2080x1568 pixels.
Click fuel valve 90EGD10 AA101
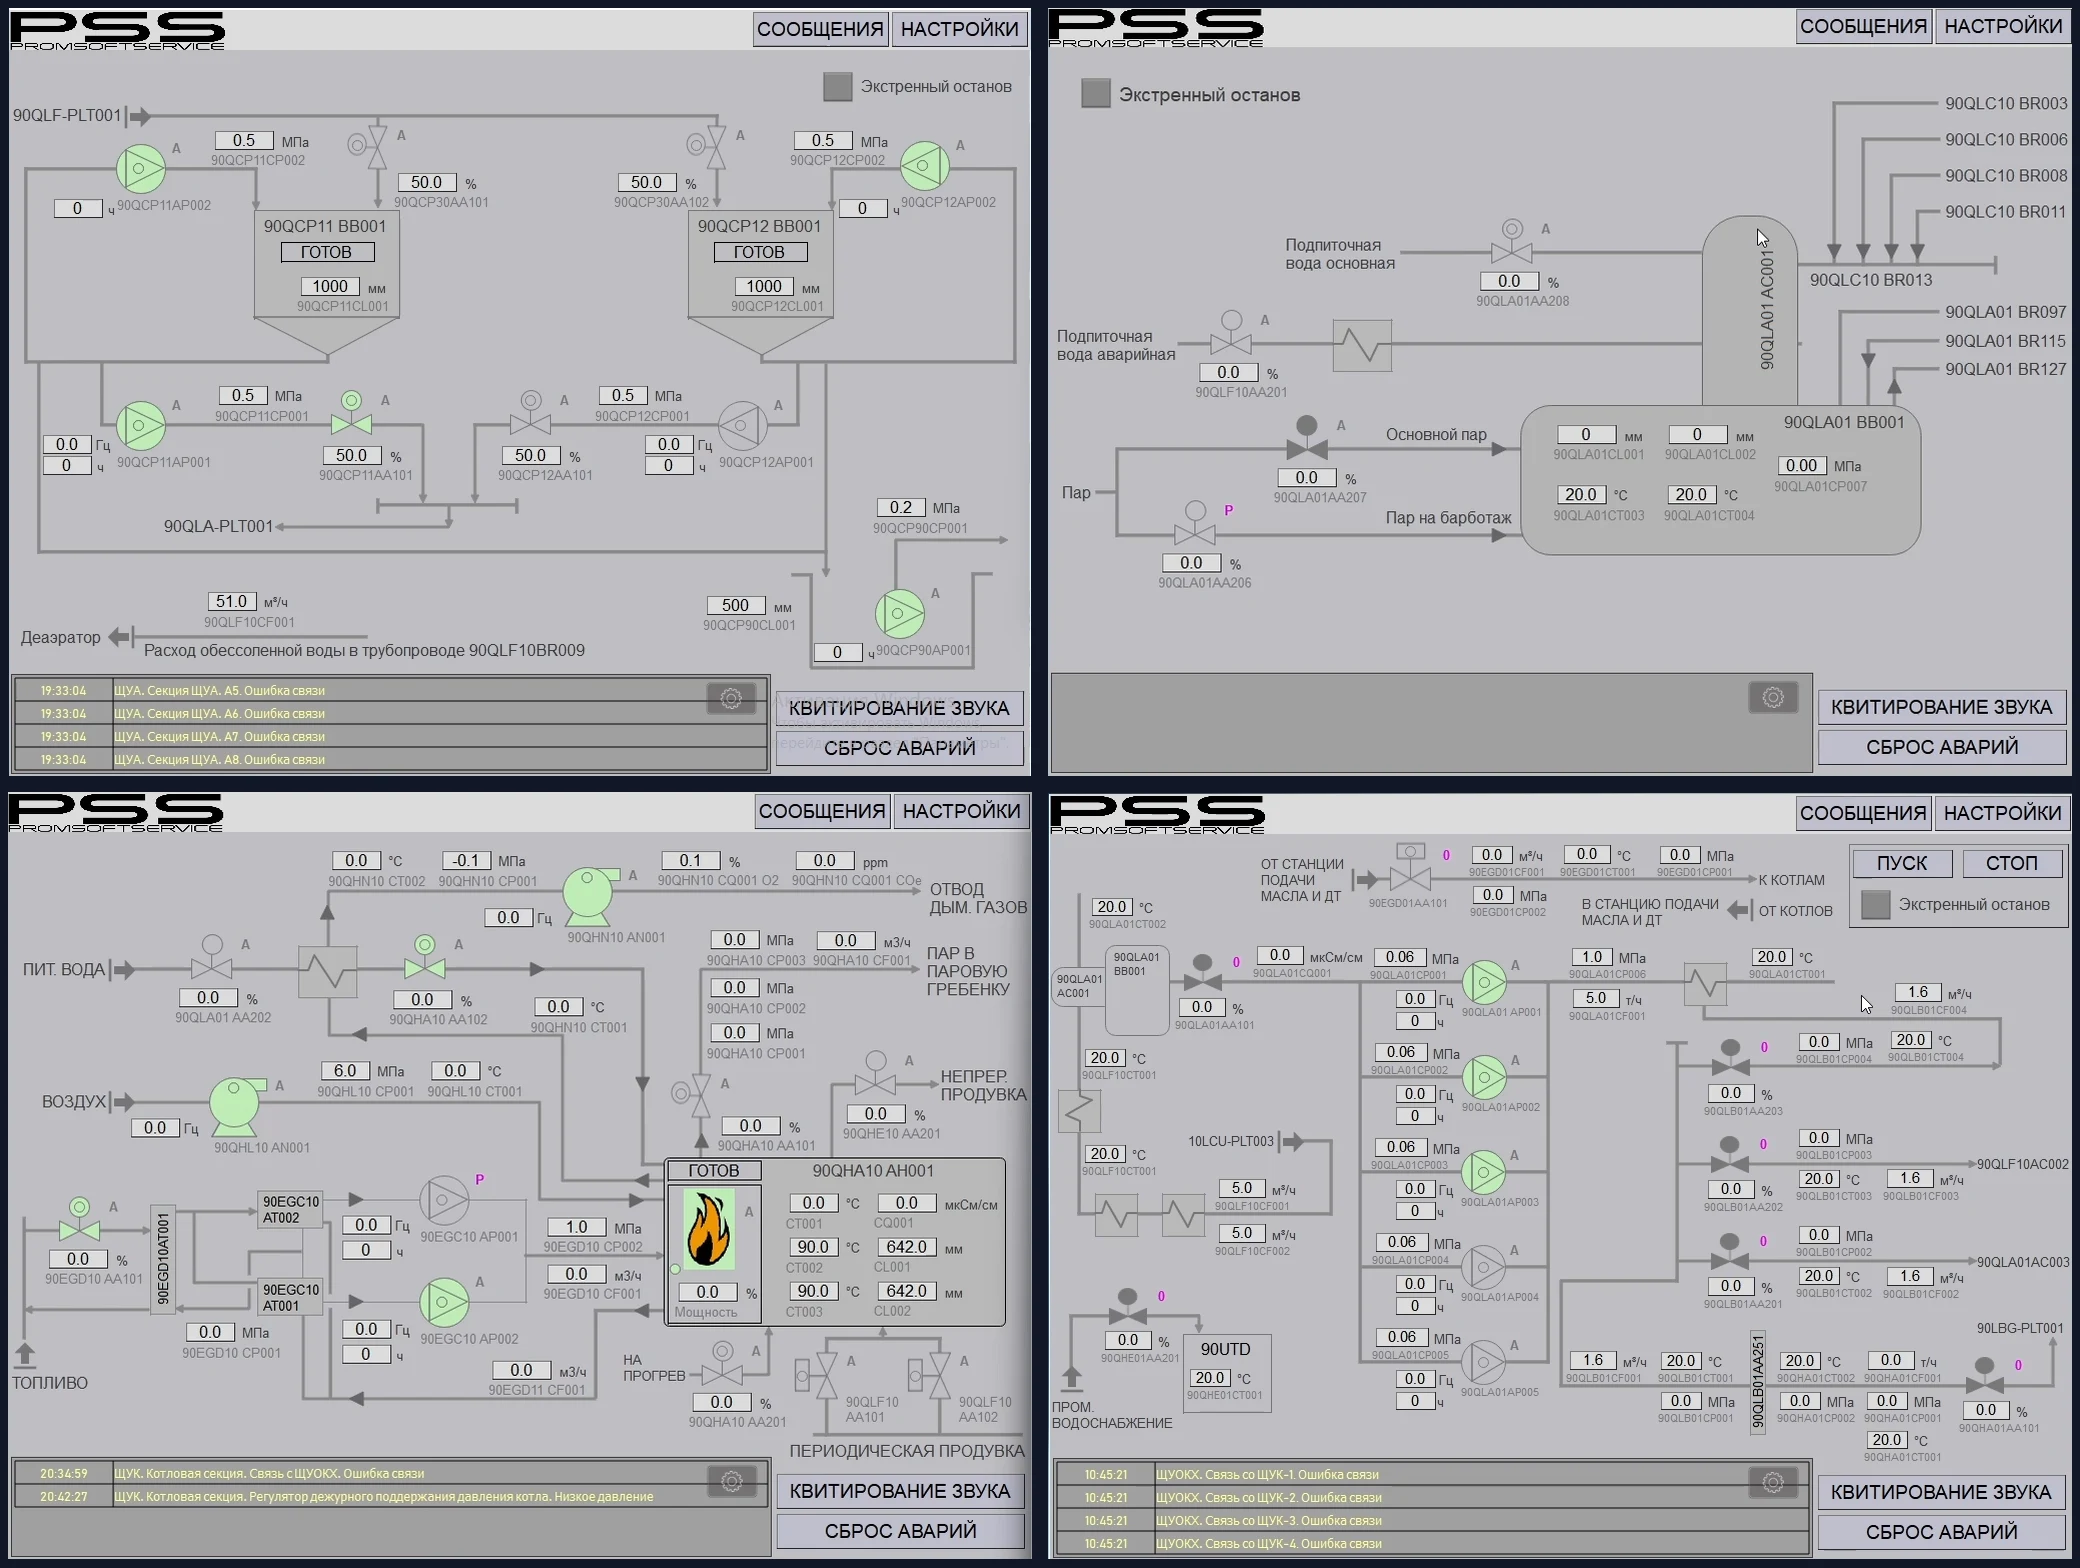pyautogui.click(x=79, y=1220)
